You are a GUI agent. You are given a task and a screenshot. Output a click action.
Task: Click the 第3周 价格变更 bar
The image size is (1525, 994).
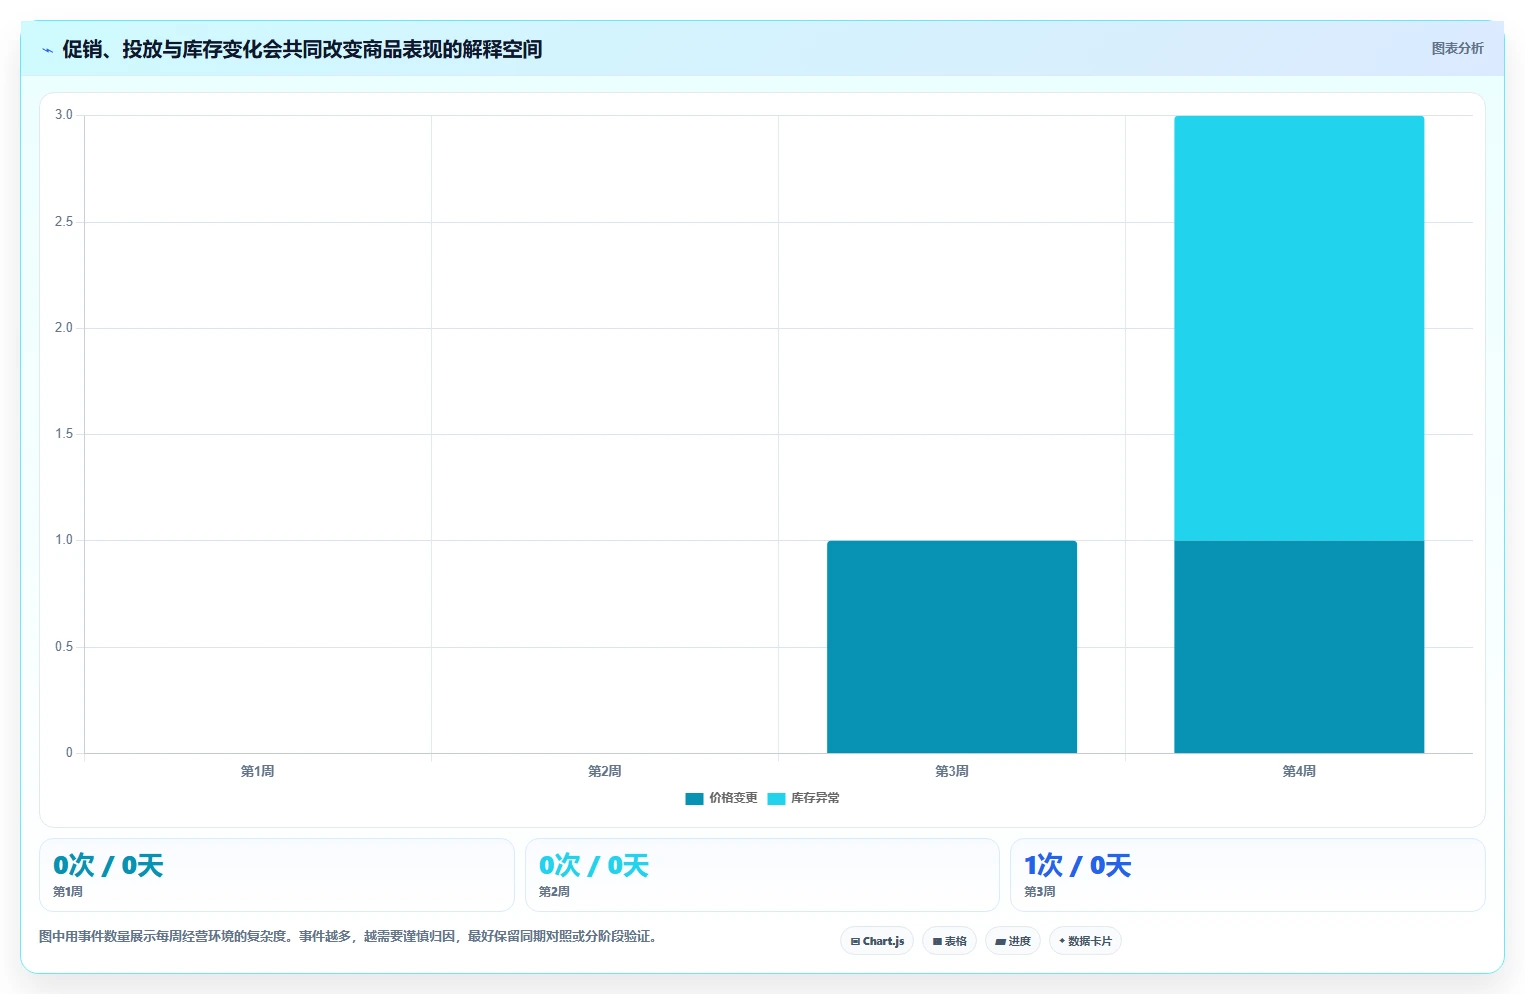coord(952,647)
